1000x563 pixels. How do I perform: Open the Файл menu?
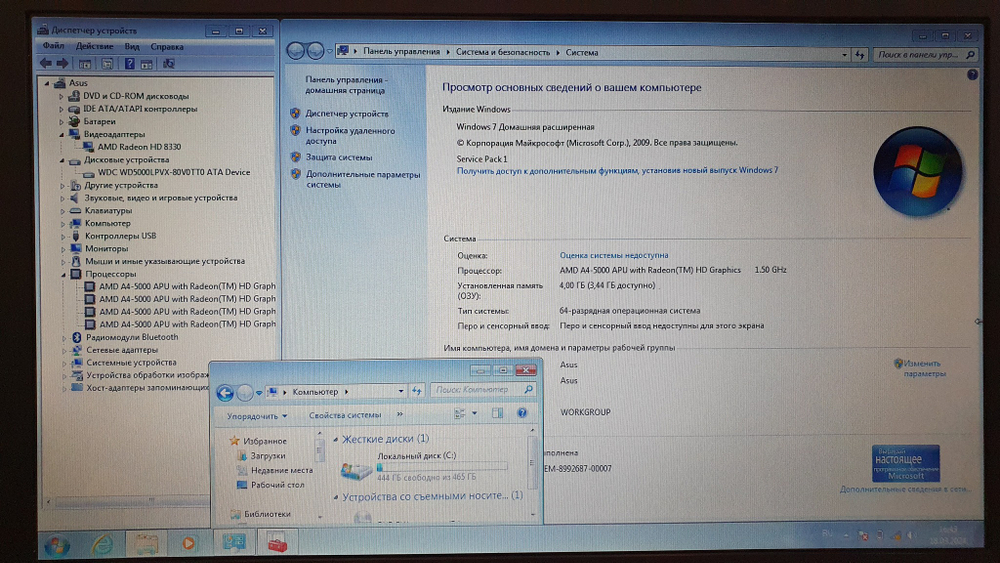[53, 46]
